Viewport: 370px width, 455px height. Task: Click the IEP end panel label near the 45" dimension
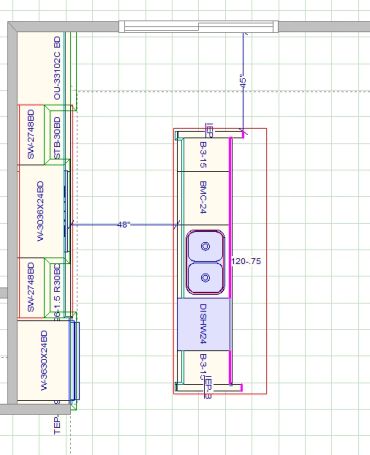click(x=209, y=130)
